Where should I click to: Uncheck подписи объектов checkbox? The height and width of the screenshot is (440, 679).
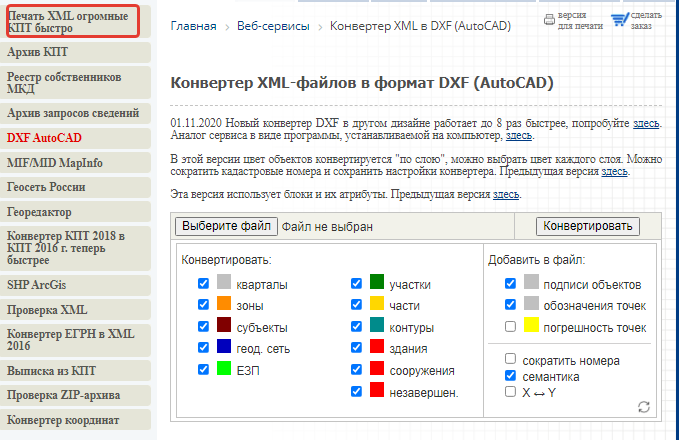510,283
